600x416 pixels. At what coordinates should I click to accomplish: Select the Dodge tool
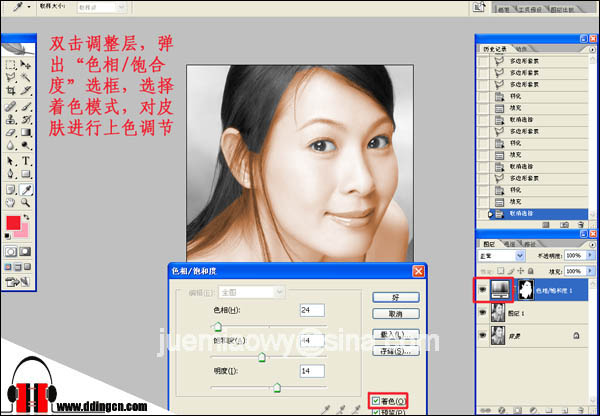click(x=26, y=145)
